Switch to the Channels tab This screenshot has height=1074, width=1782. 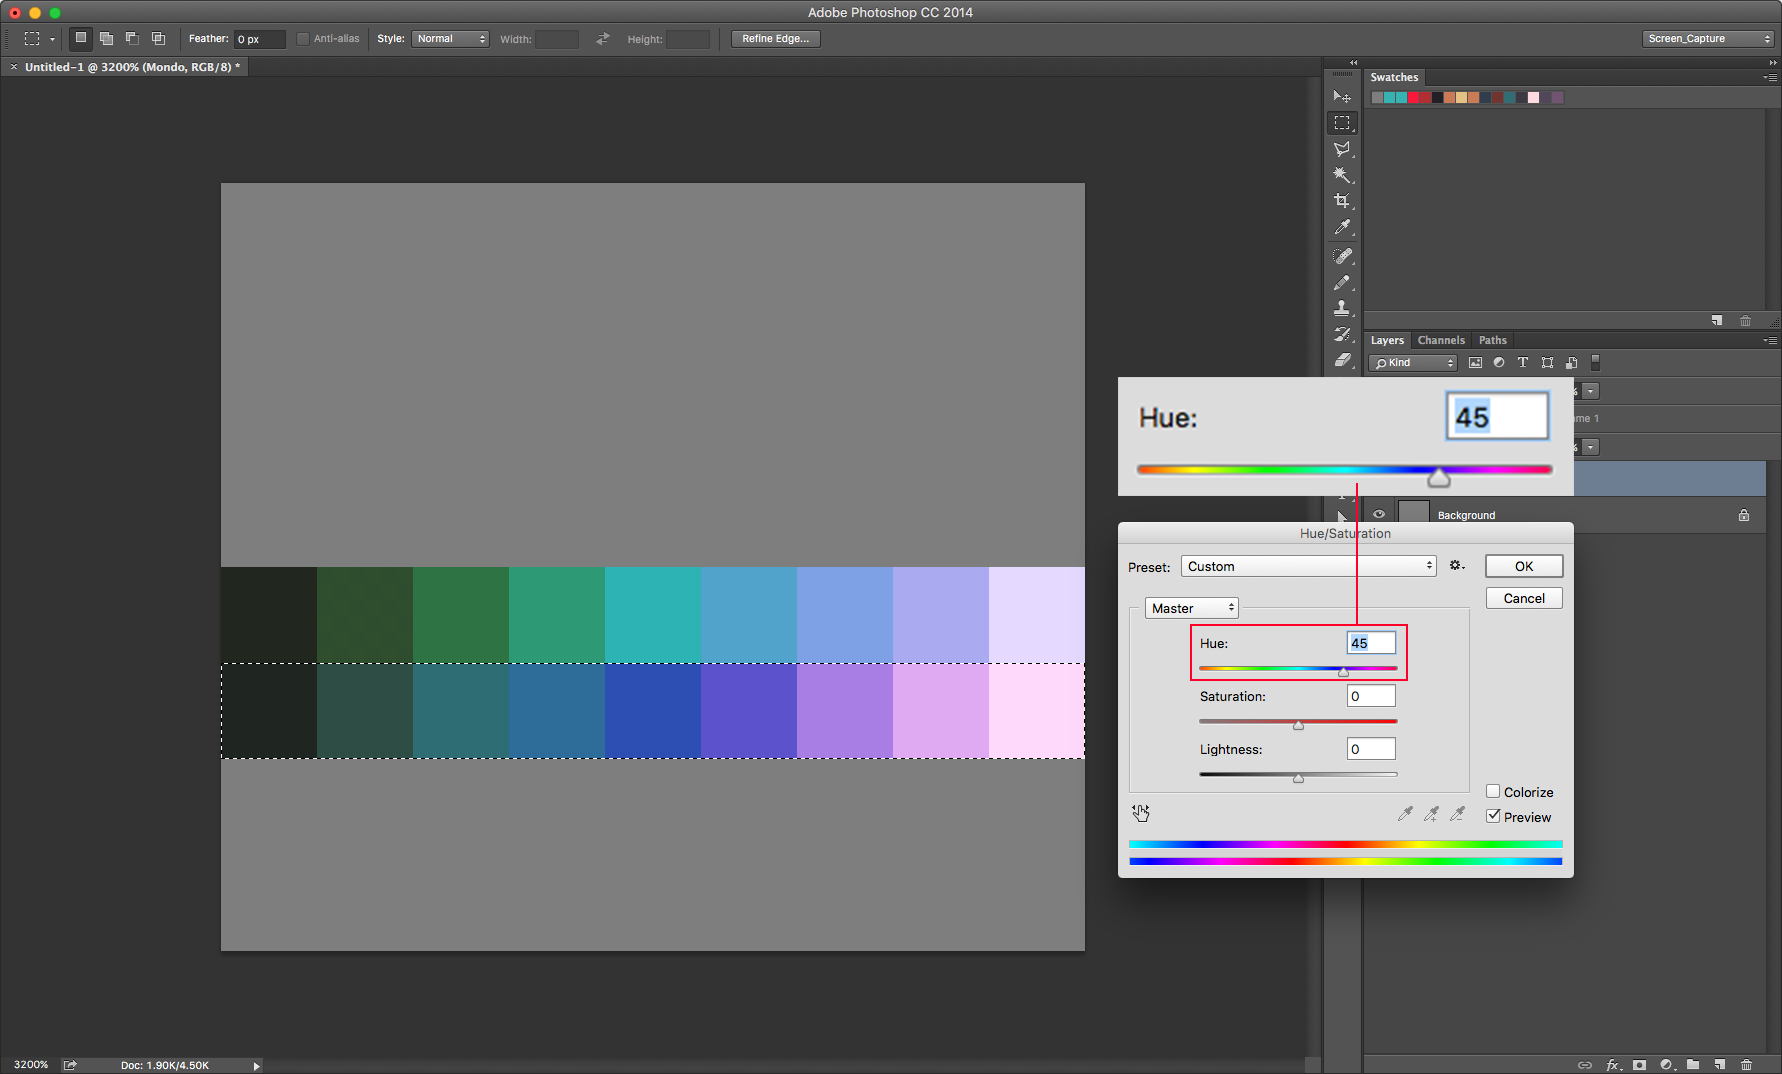point(1441,340)
